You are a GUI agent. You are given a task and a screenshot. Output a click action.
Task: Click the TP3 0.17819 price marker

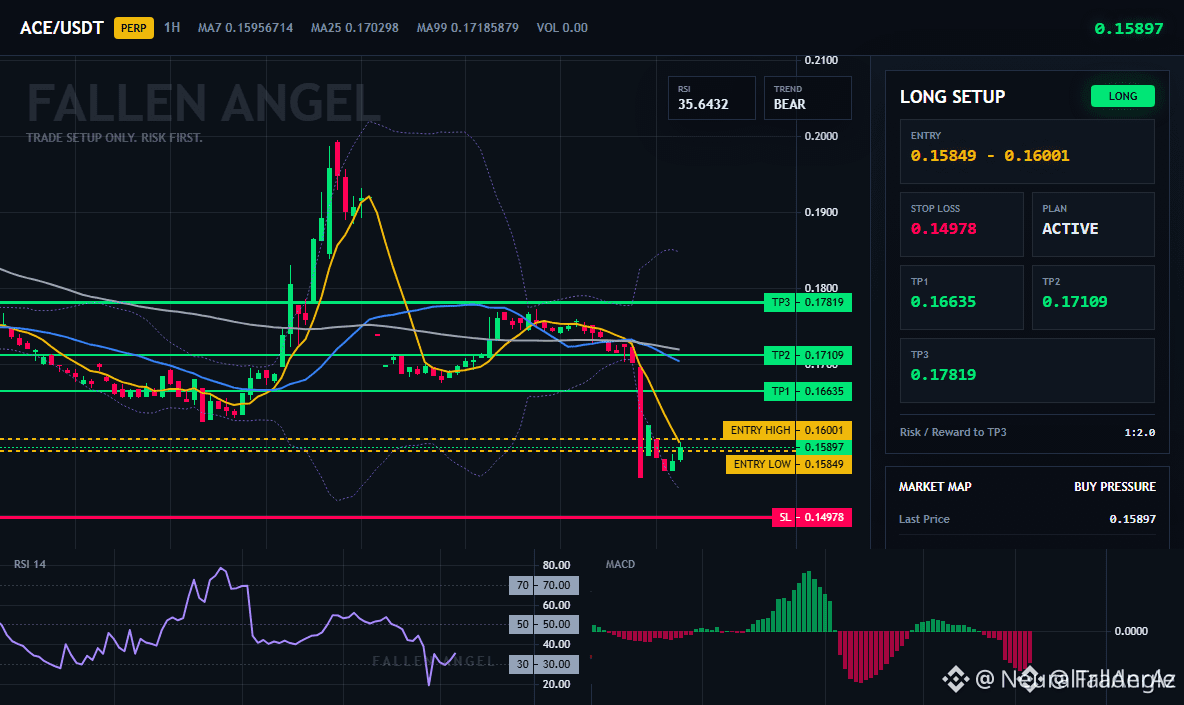point(808,303)
